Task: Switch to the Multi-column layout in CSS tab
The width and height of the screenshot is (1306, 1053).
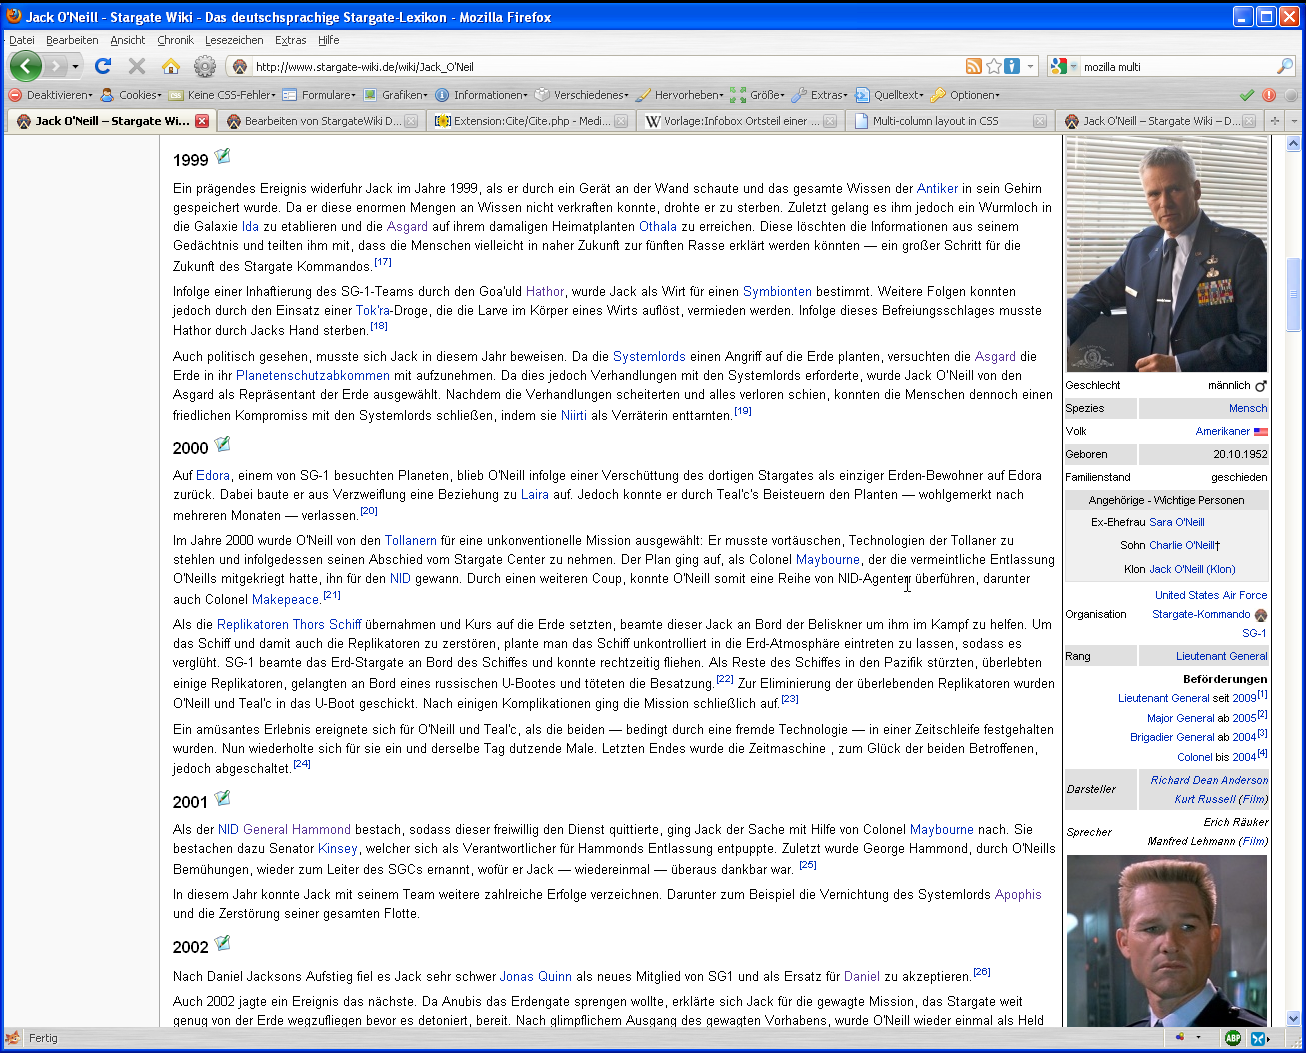Action: pos(934,121)
